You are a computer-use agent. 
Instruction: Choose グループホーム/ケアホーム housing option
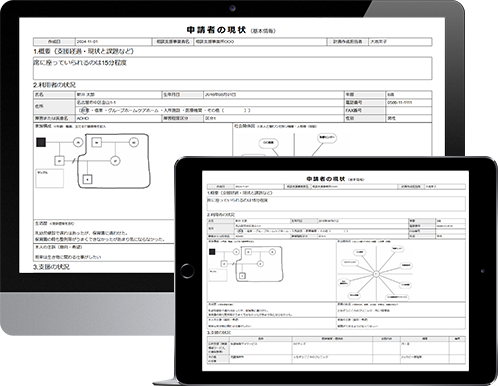coord(133,110)
